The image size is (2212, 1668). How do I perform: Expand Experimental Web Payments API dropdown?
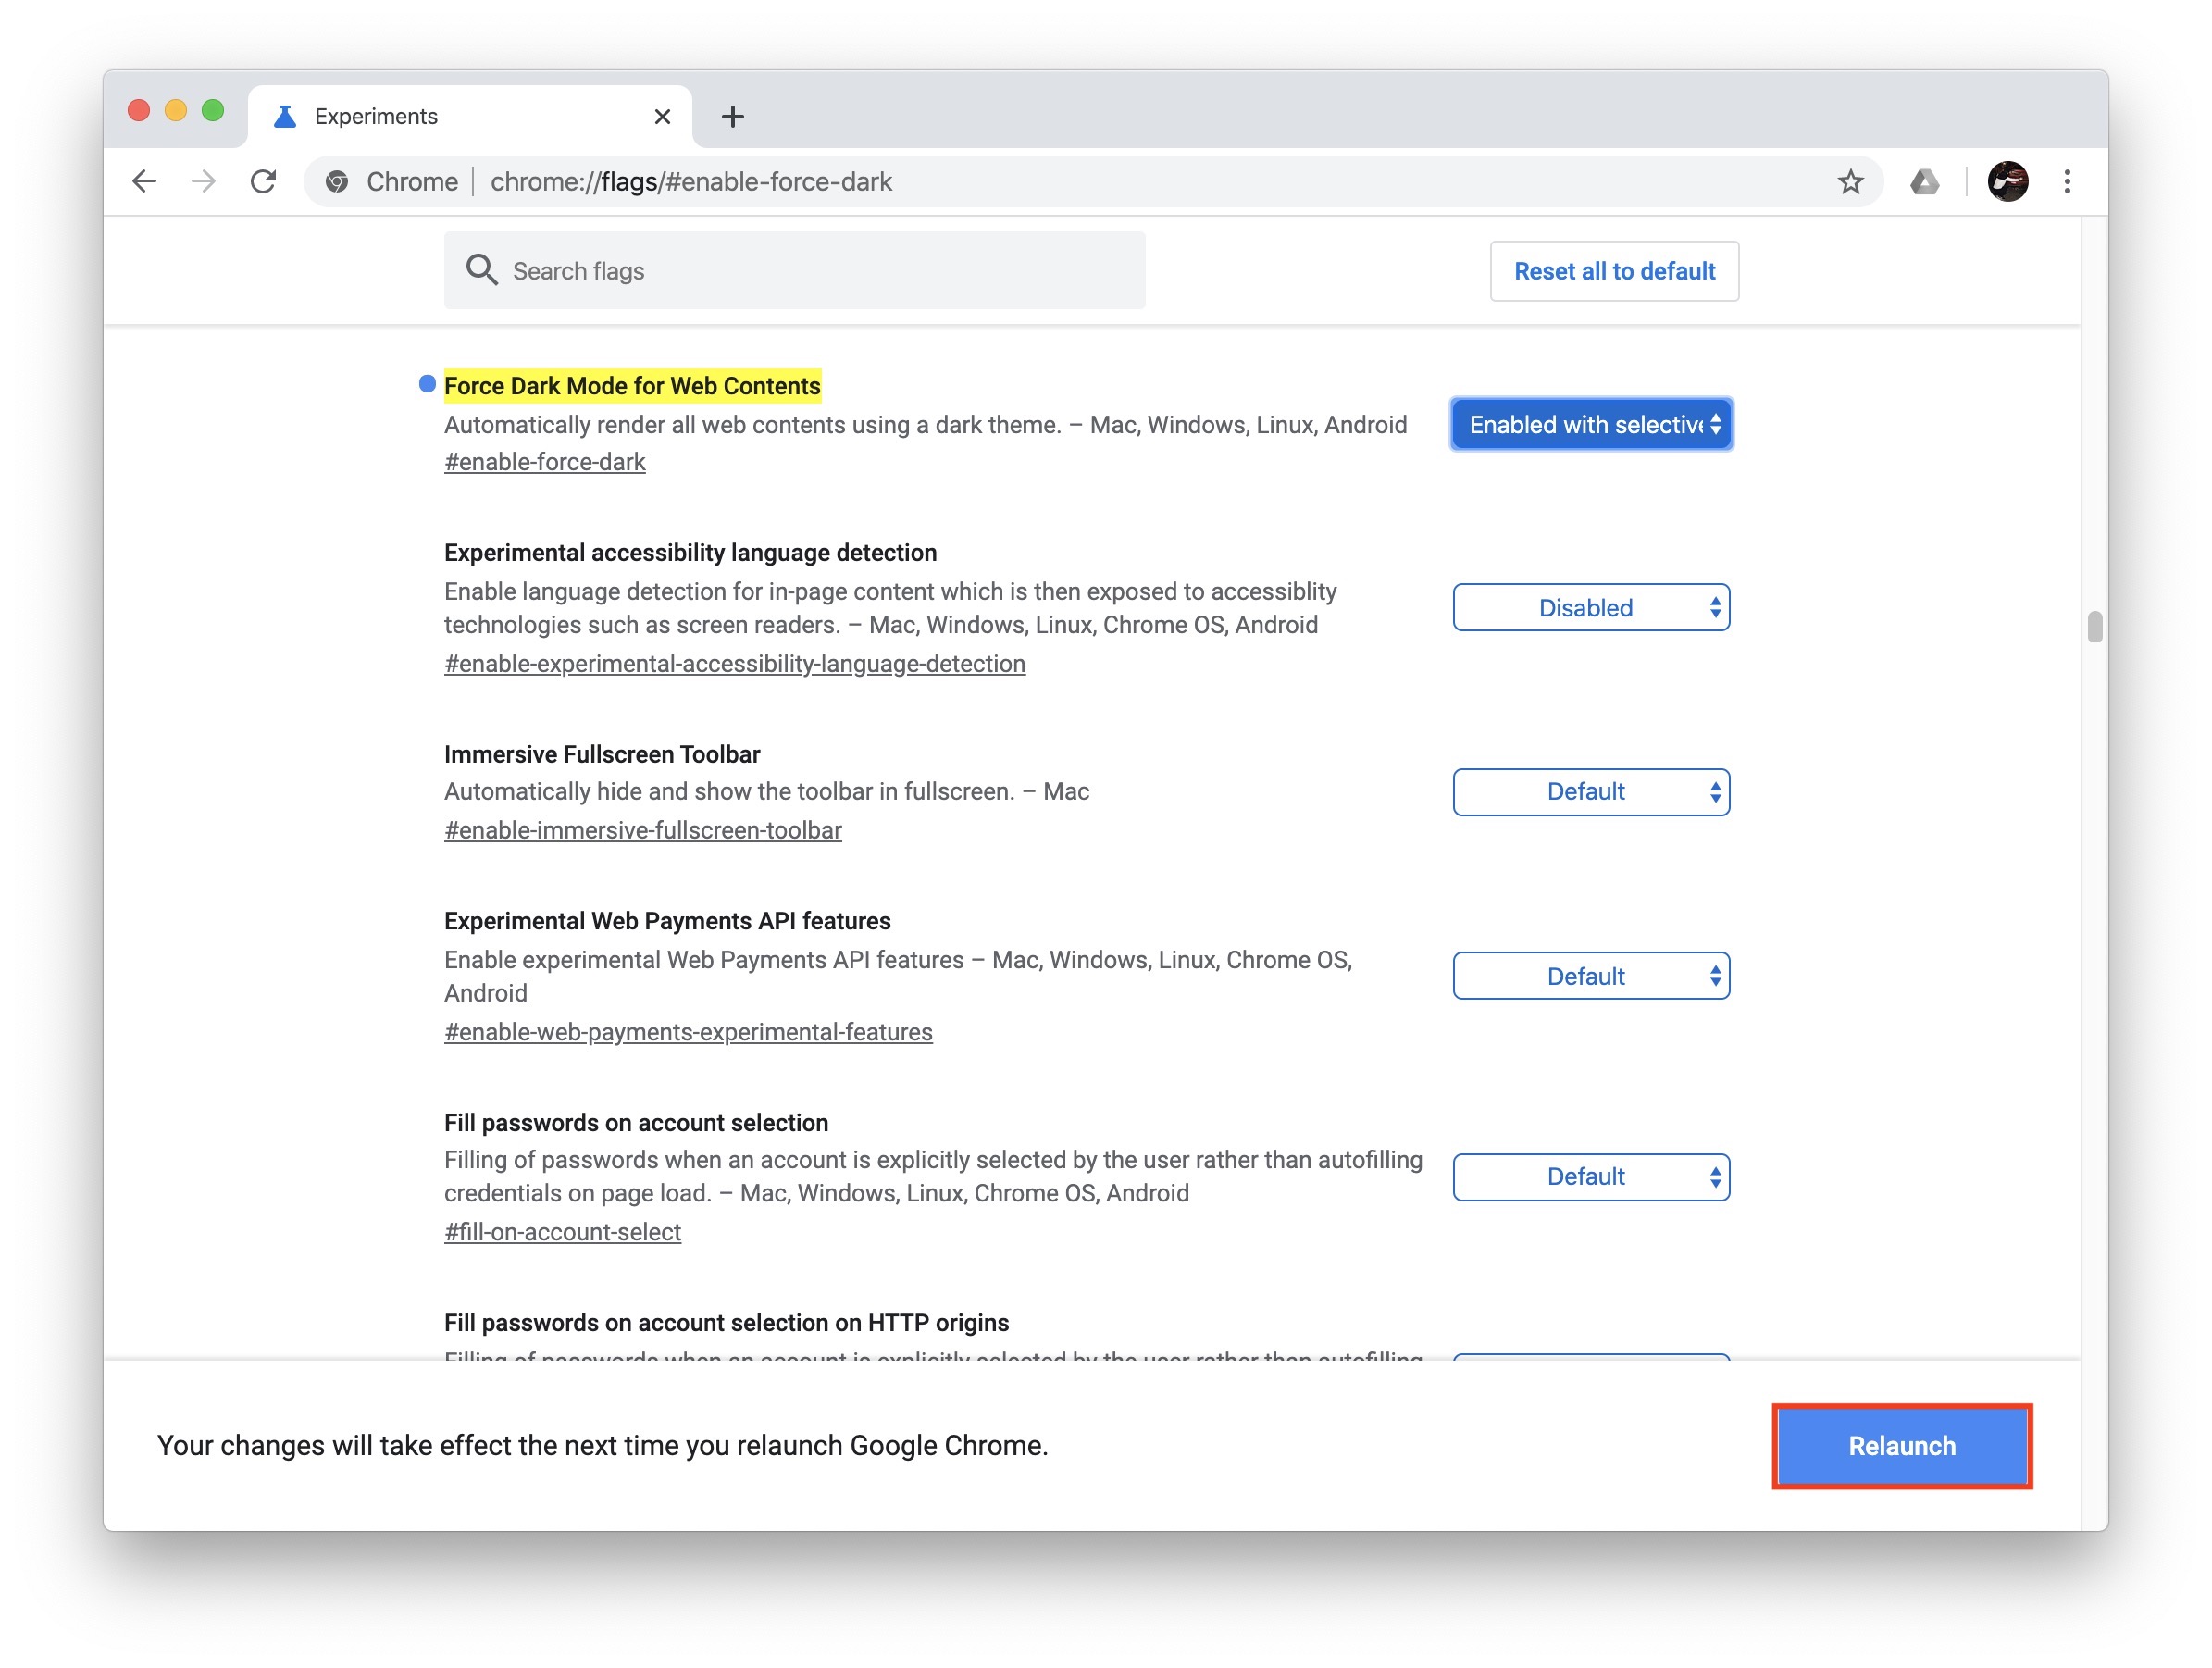(1591, 976)
